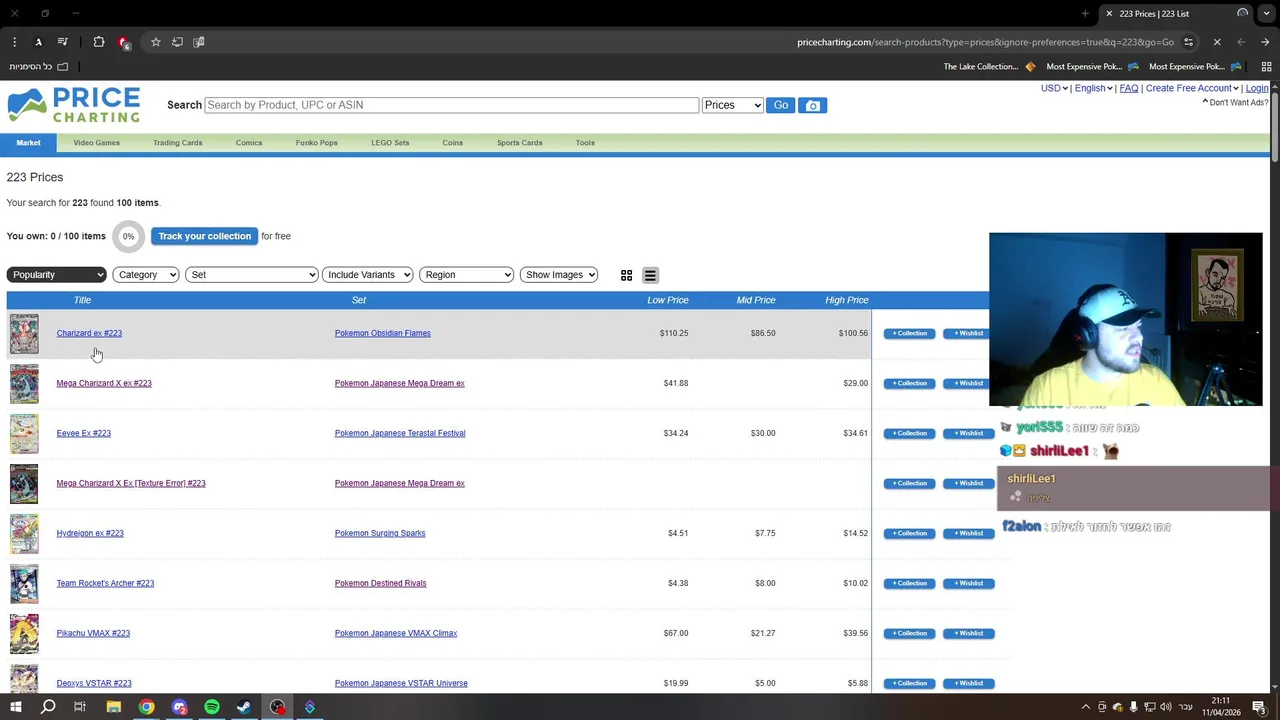Switch to list view layout icon

(650, 275)
